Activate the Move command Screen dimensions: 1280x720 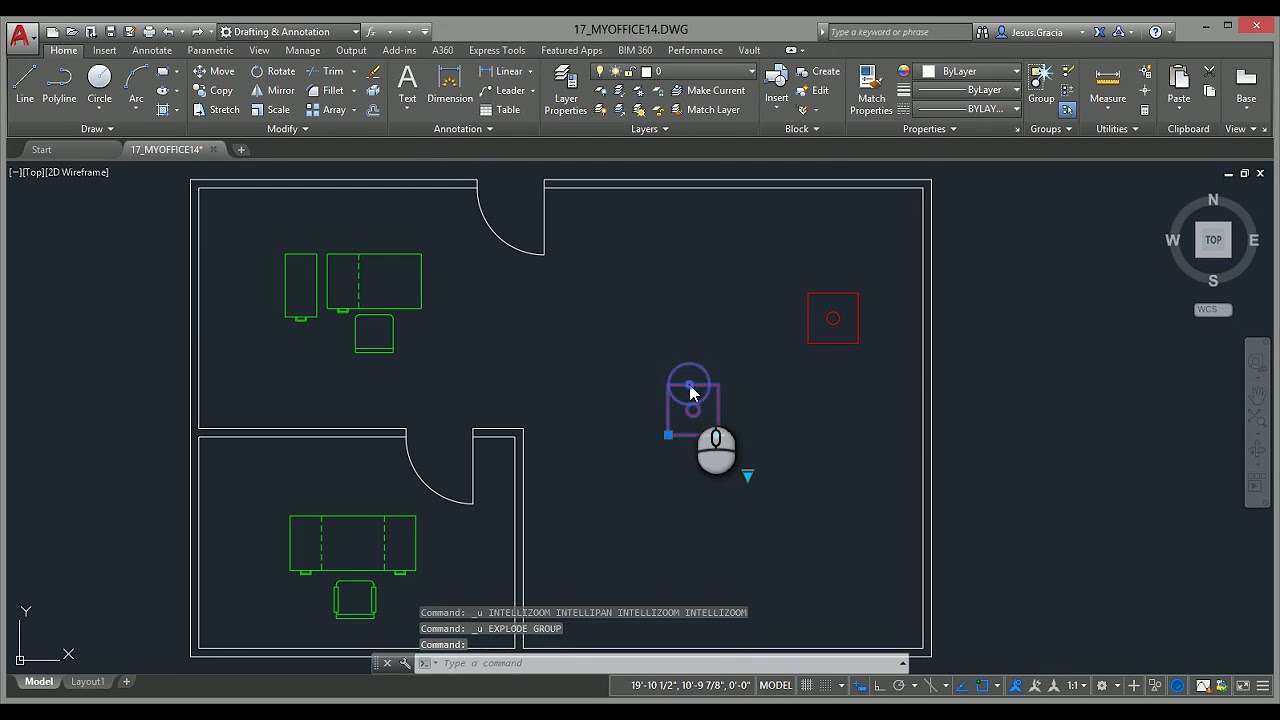point(213,71)
